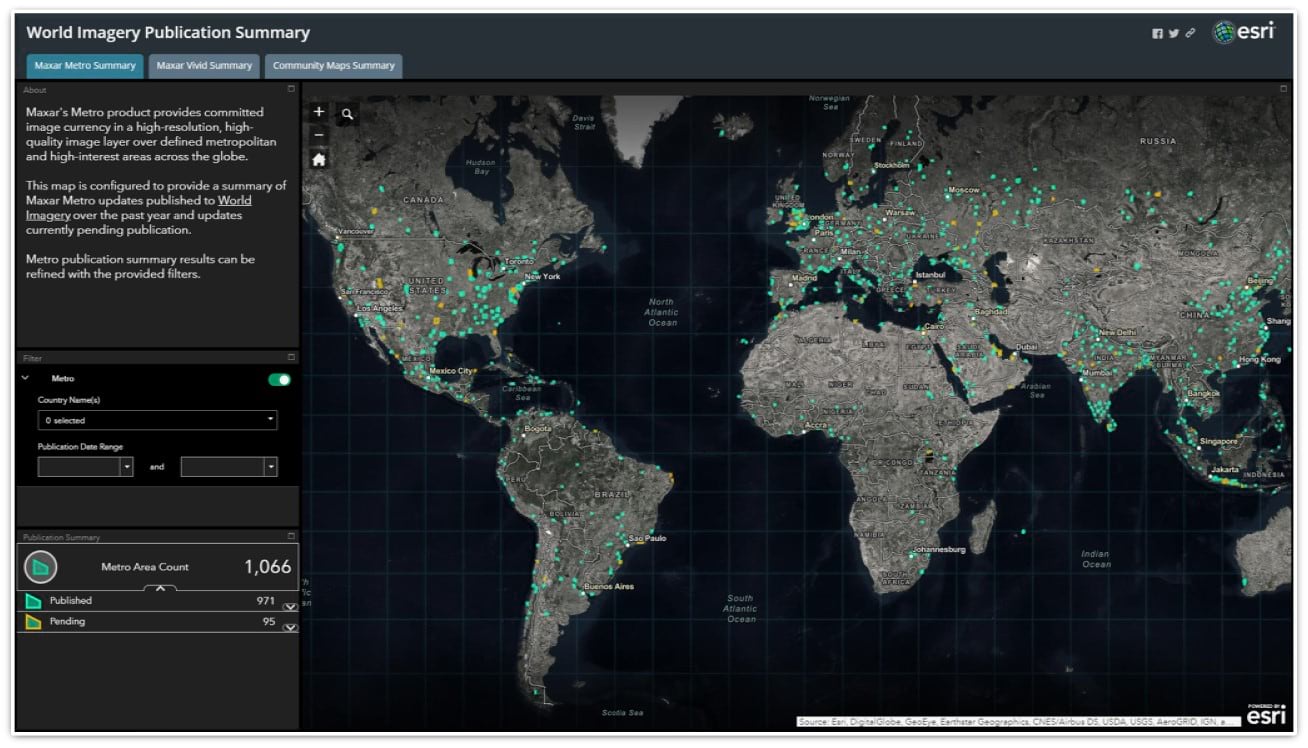The image size is (1308, 748).
Task: Maximize the About panel
Action: [x=291, y=89]
